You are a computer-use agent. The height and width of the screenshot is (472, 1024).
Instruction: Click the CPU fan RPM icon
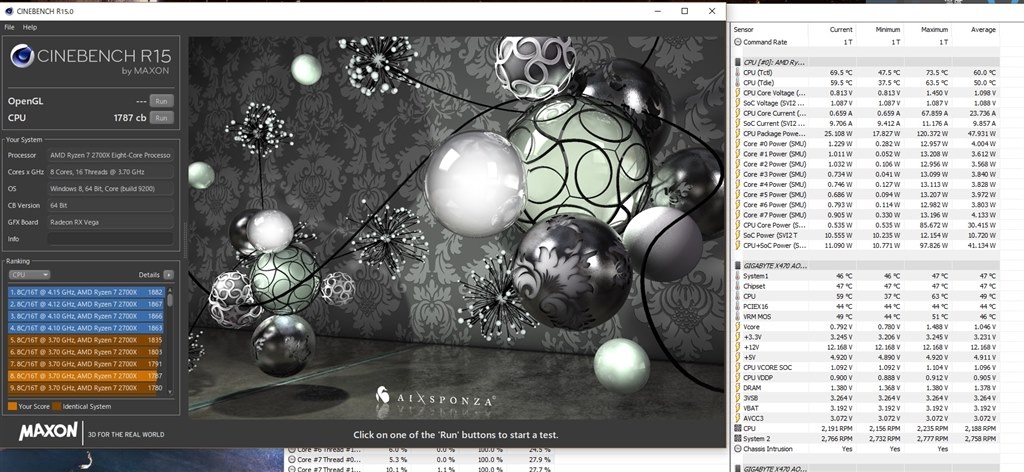737,428
